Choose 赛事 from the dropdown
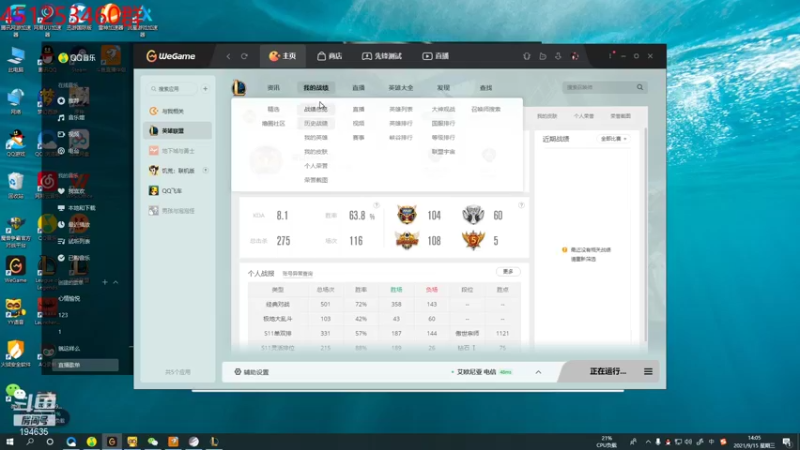The image size is (800, 450). 358,138
